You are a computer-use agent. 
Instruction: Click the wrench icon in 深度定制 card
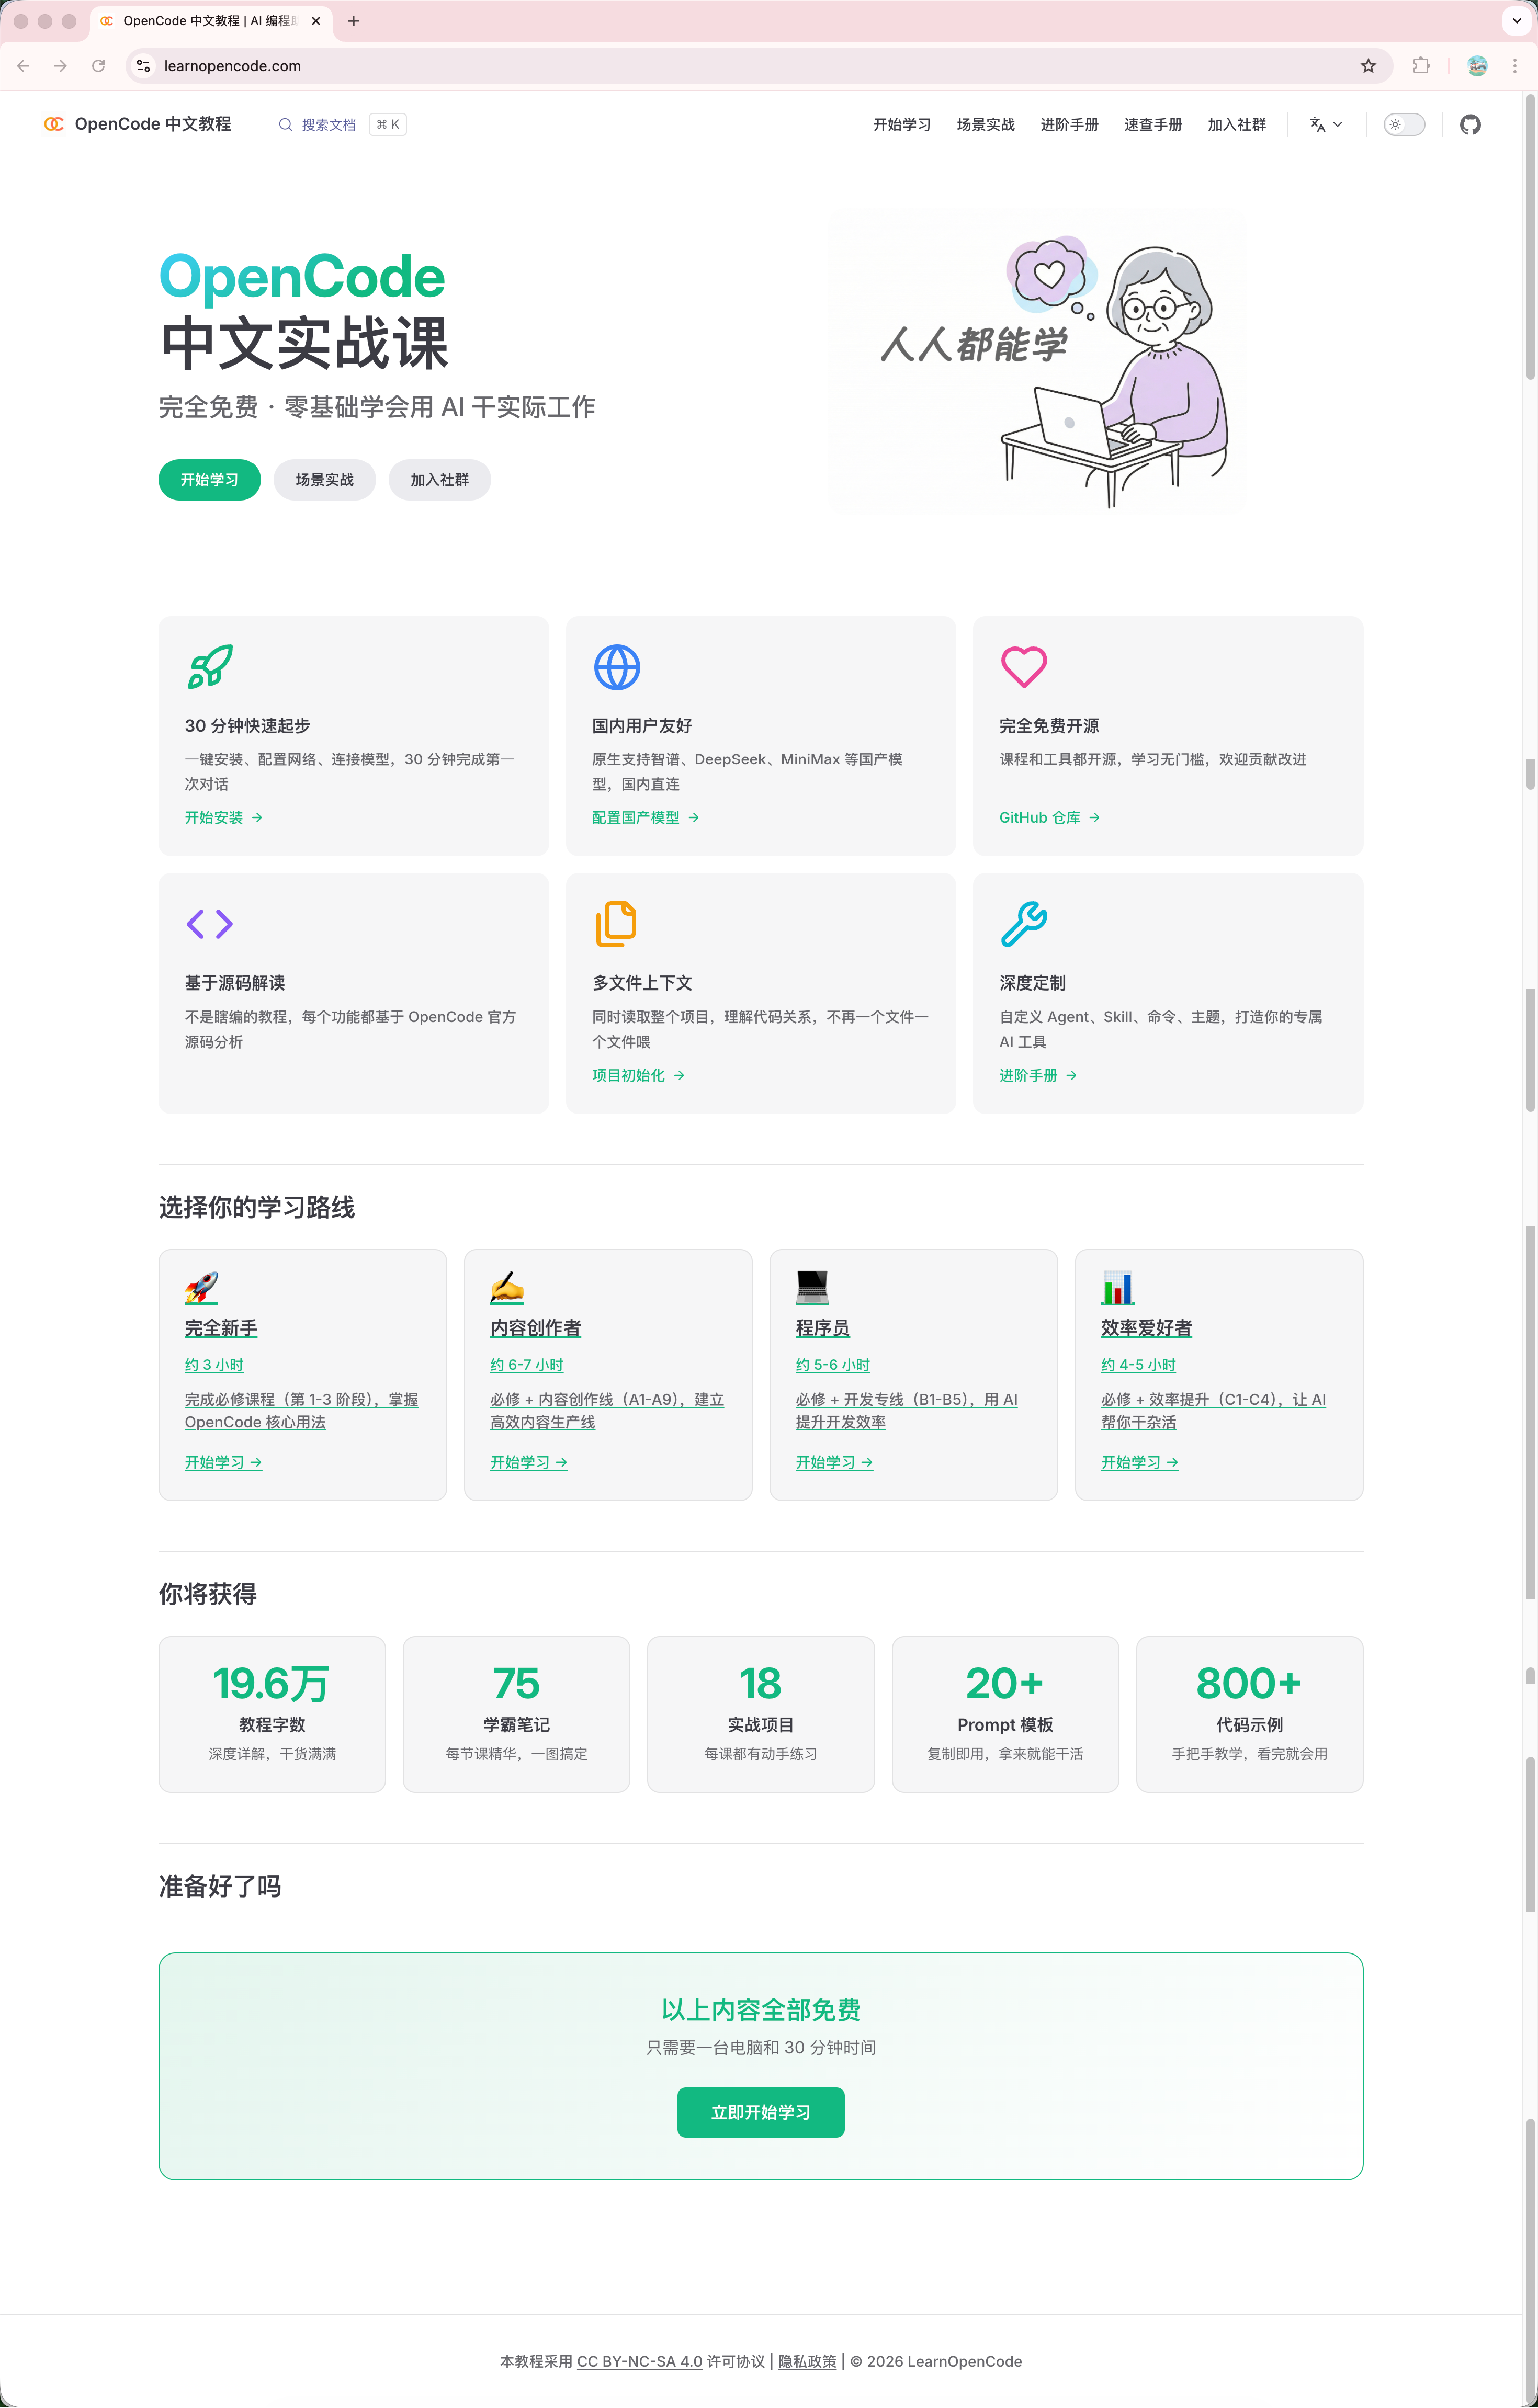coord(1023,924)
